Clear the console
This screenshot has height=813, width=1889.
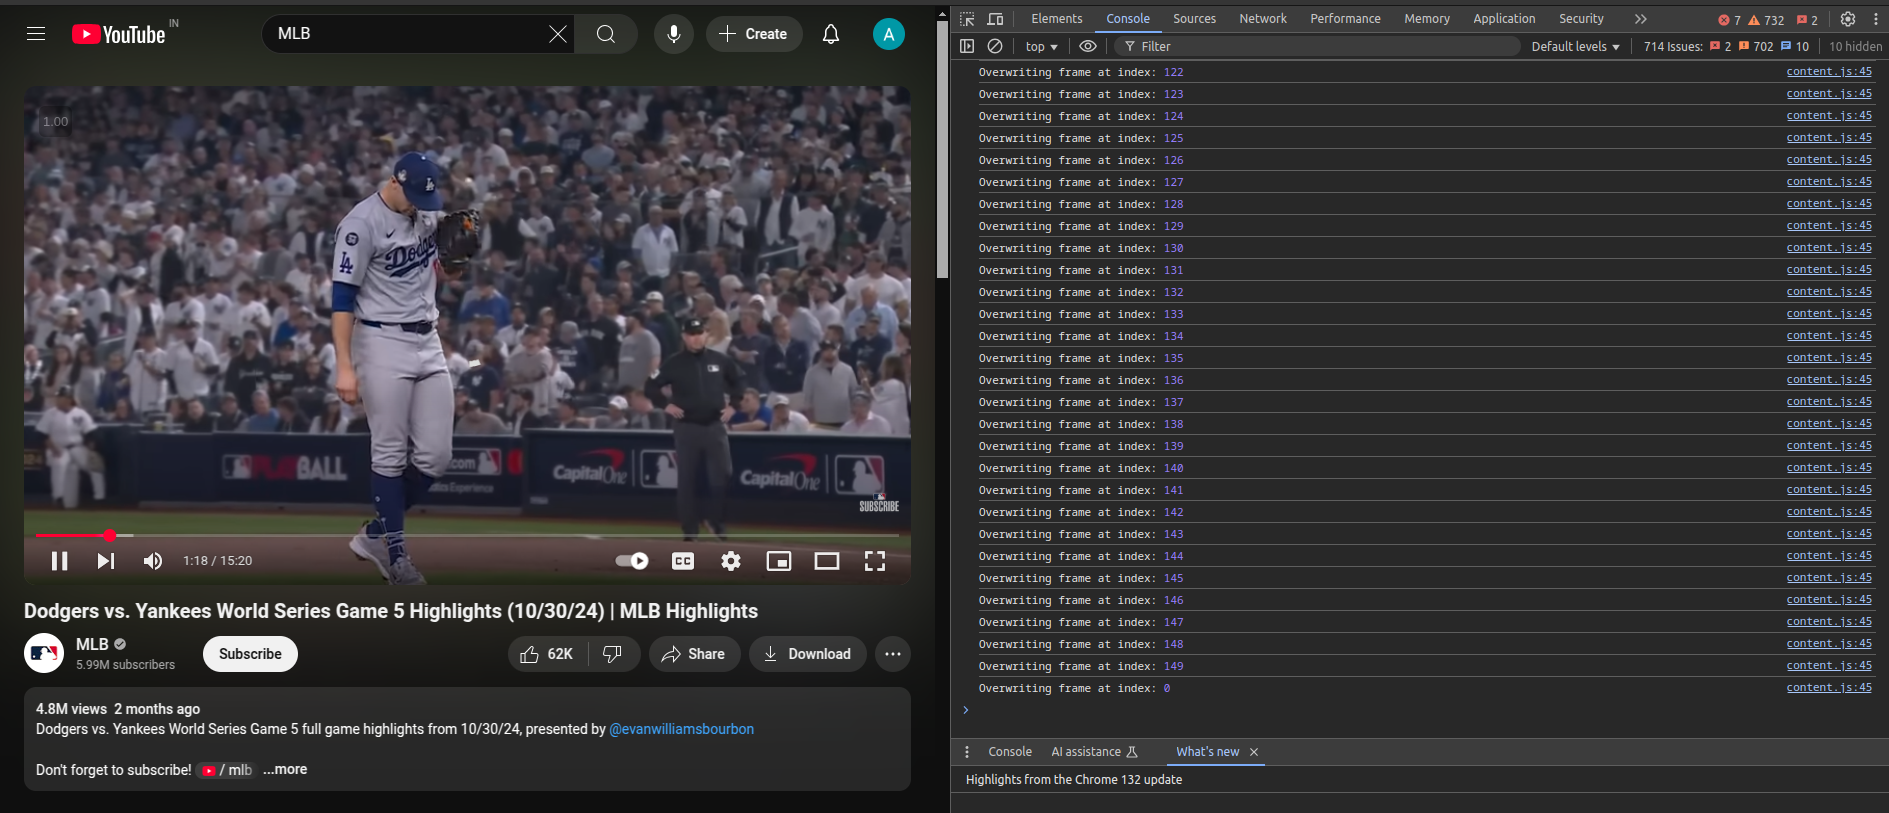tap(995, 46)
